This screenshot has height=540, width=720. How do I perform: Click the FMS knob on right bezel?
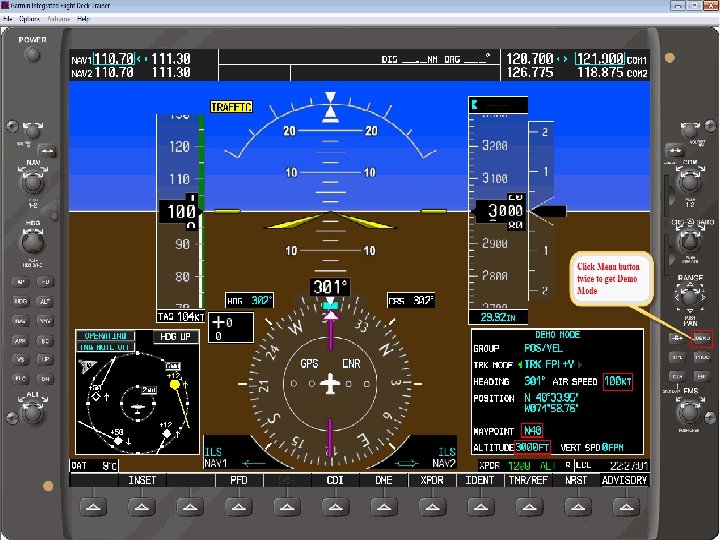pos(690,411)
